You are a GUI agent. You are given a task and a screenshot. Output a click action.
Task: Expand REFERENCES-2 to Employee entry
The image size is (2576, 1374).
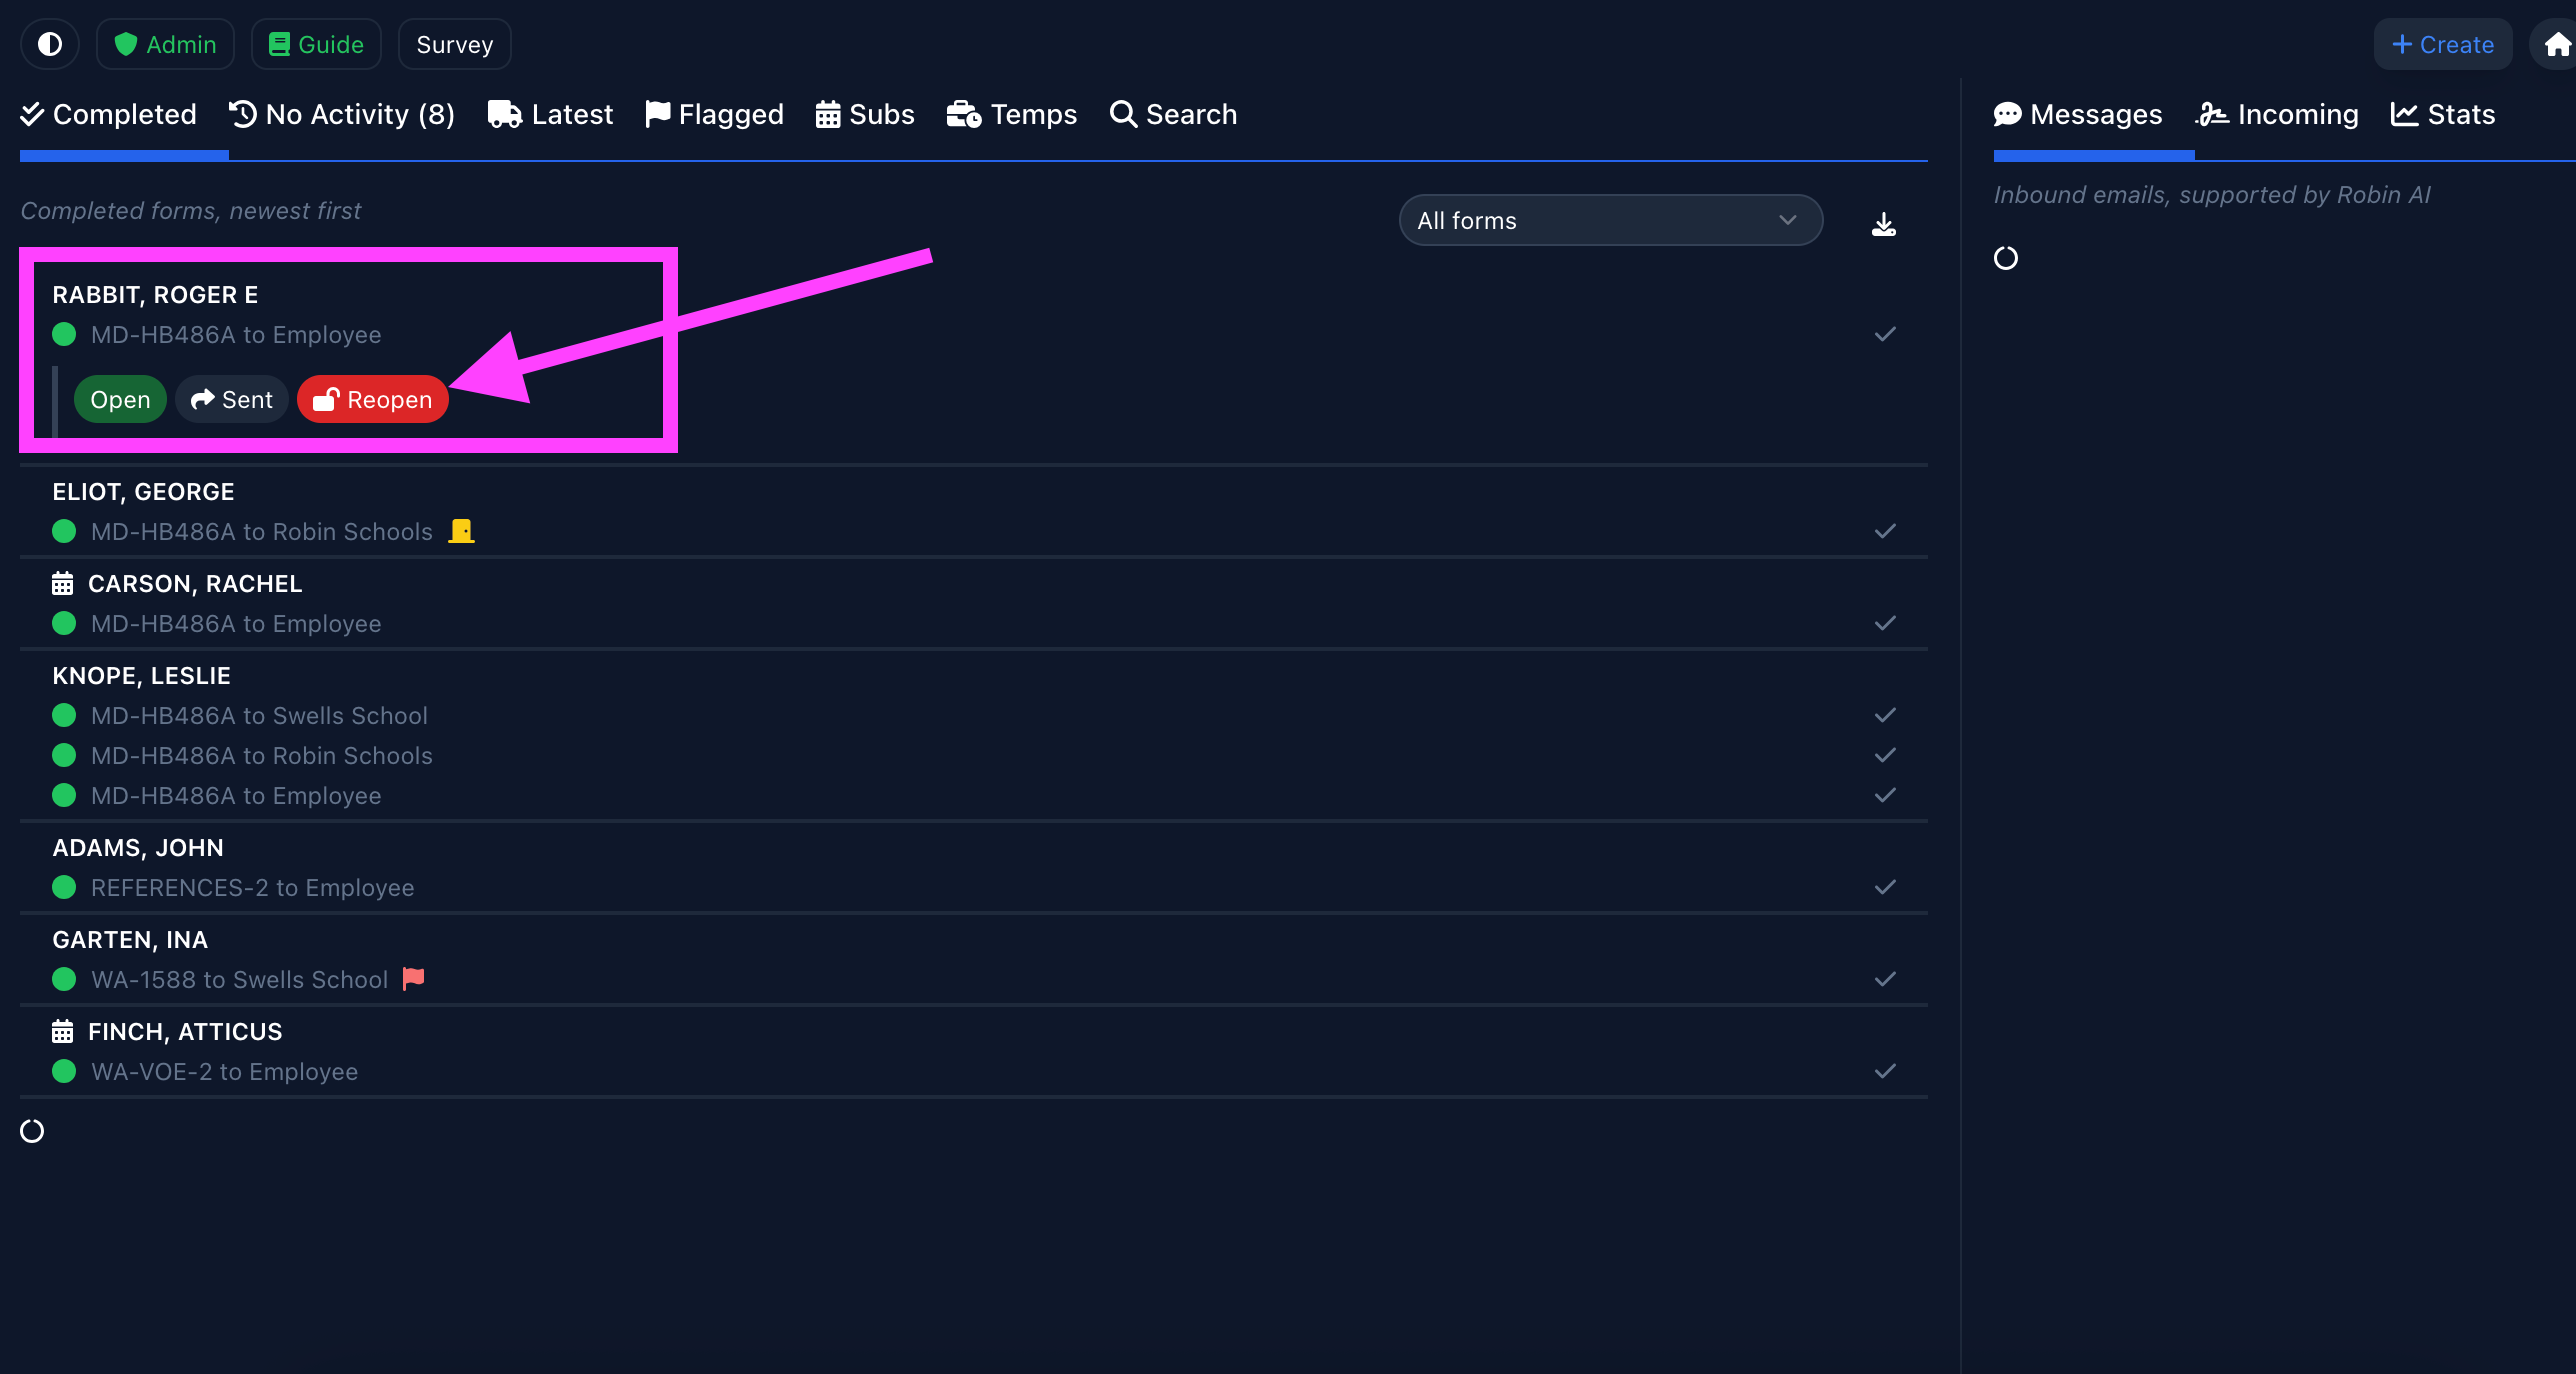[x=252, y=887]
